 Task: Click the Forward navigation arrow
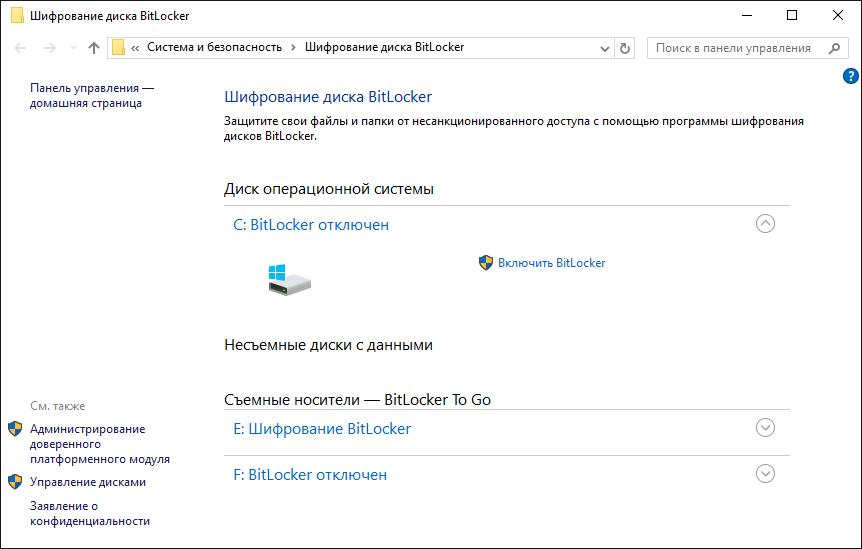(x=49, y=48)
